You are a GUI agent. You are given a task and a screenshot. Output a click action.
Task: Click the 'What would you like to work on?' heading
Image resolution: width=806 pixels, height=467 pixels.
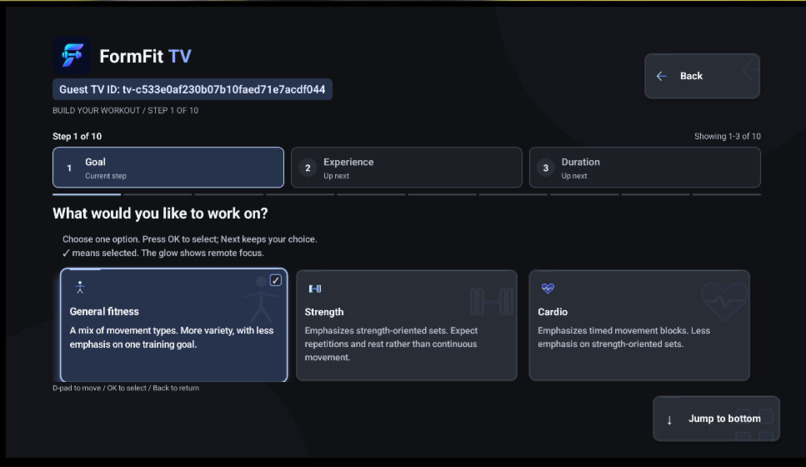[160, 213]
